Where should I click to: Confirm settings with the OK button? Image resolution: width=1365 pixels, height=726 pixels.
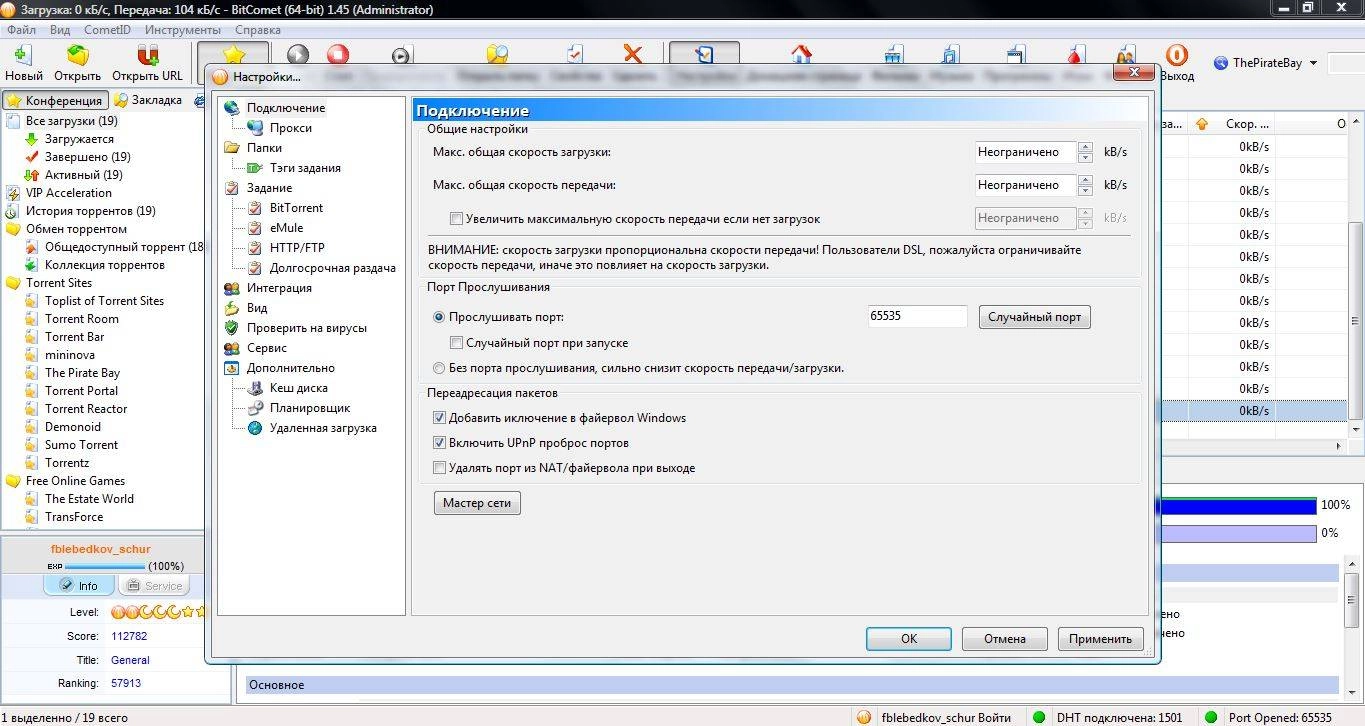click(908, 639)
